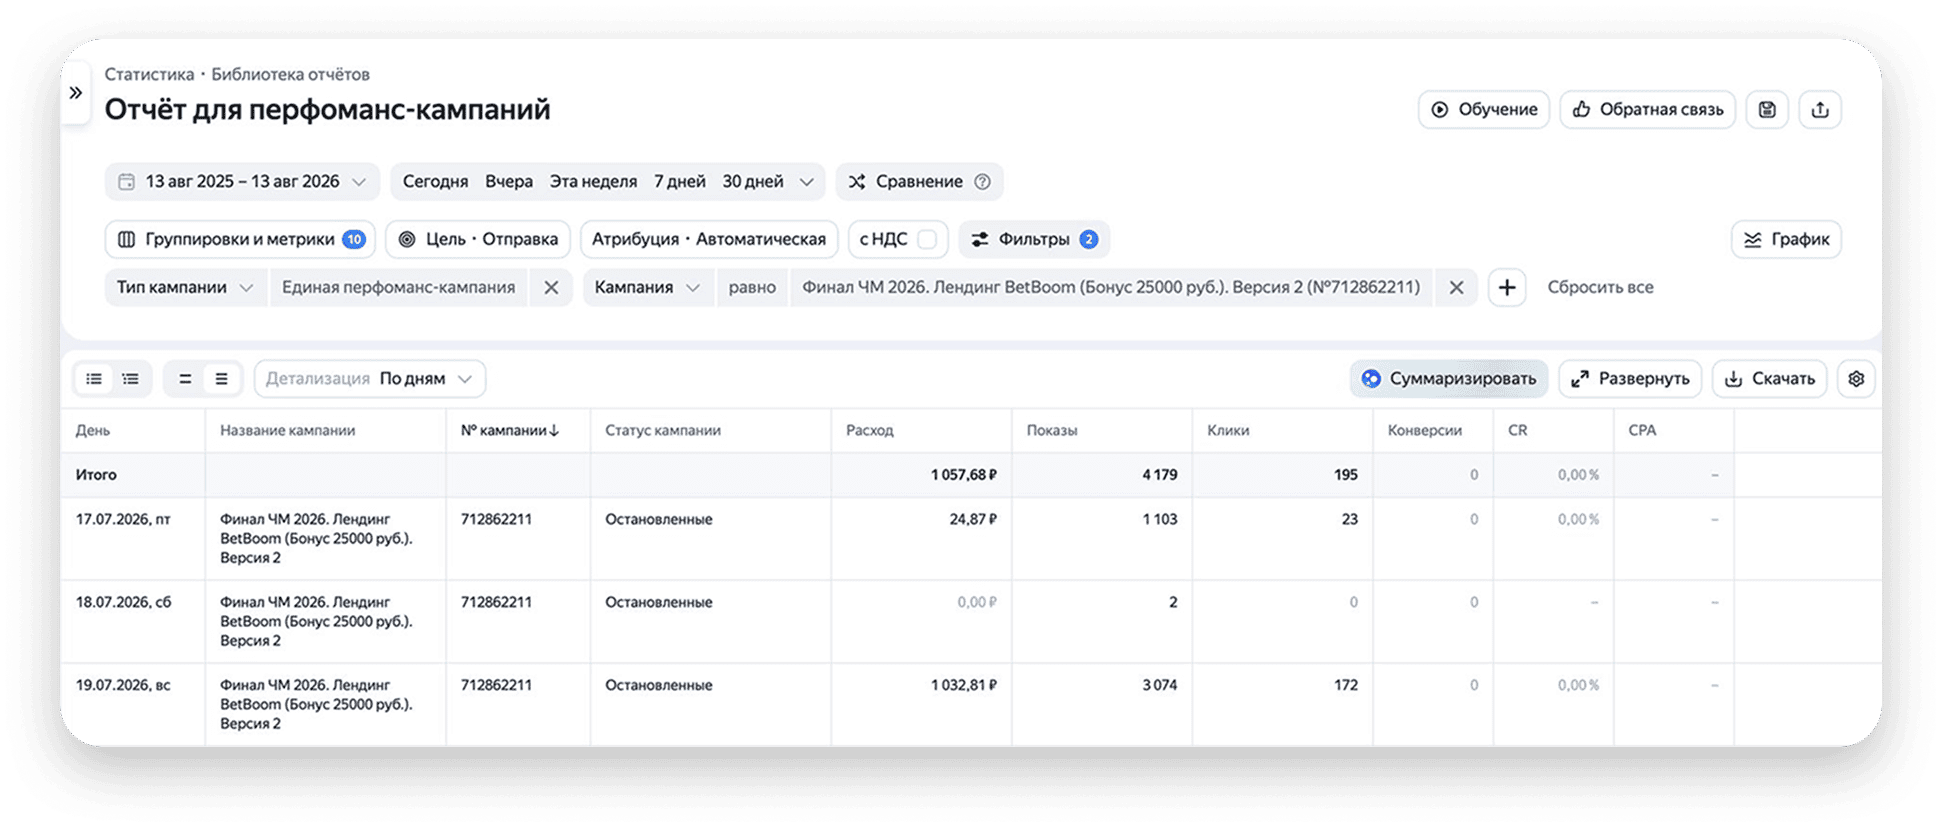Sort by the CR column header
1942x828 pixels.
[1518, 431]
